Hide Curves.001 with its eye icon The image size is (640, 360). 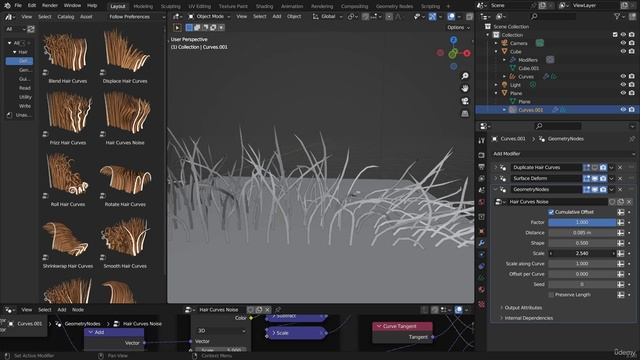pyautogui.click(x=623, y=110)
